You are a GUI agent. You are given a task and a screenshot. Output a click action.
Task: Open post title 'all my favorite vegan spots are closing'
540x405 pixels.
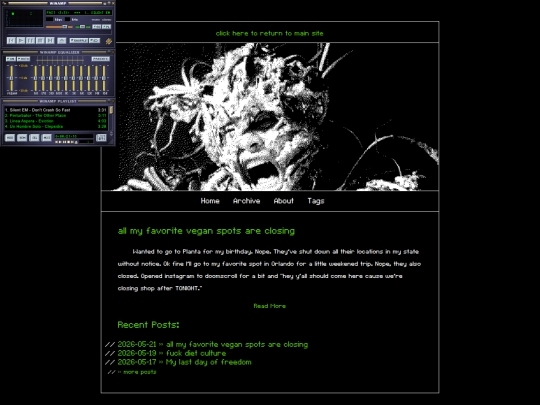[x=206, y=231]
